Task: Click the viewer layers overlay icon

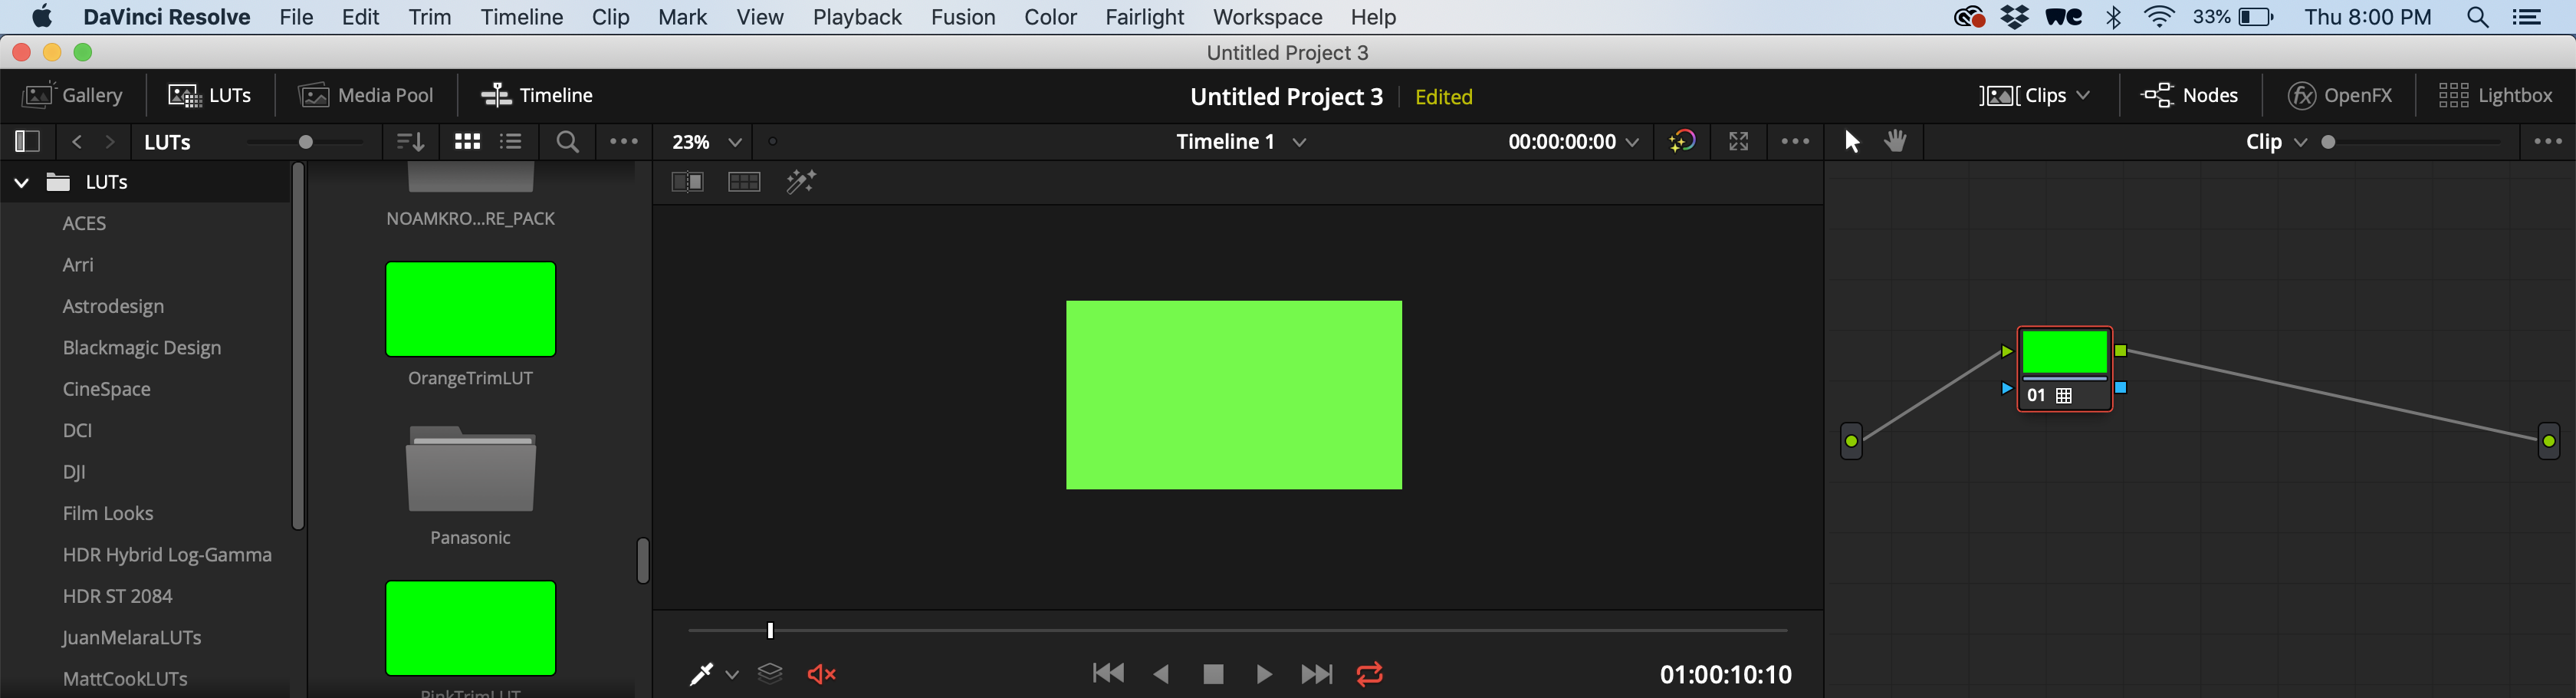Action: (x=770, y=674)
